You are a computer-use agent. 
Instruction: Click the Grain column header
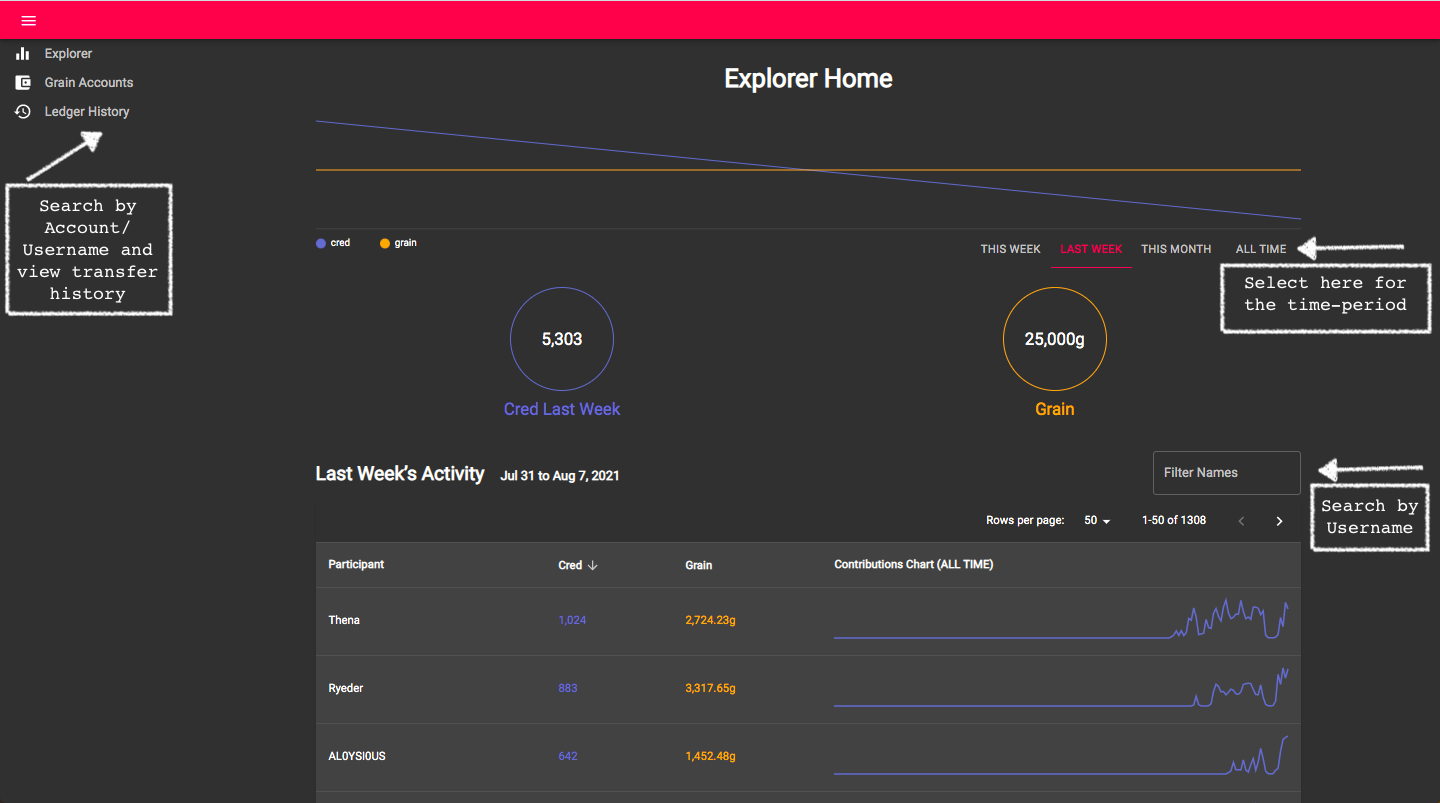698,565
